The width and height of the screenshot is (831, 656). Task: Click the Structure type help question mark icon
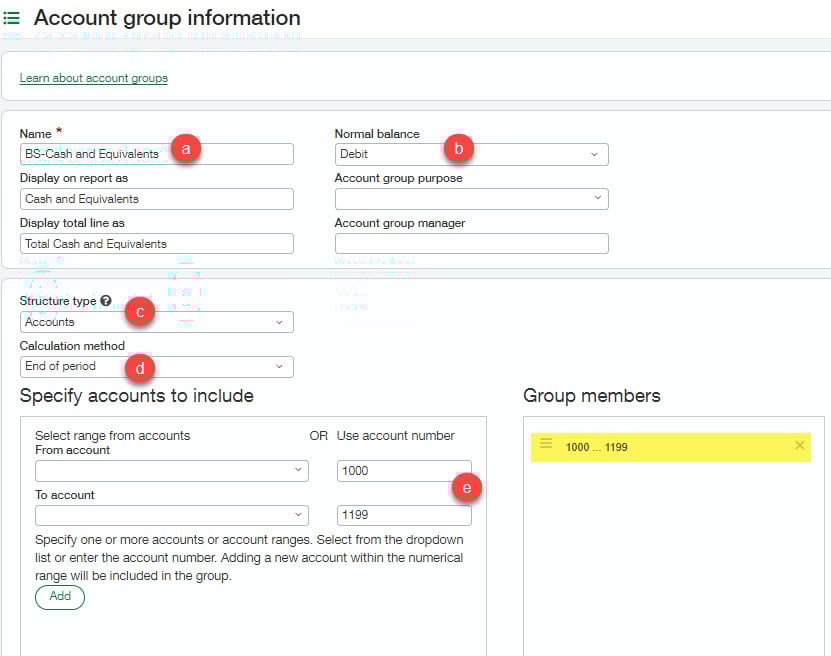tap(106, 301)
